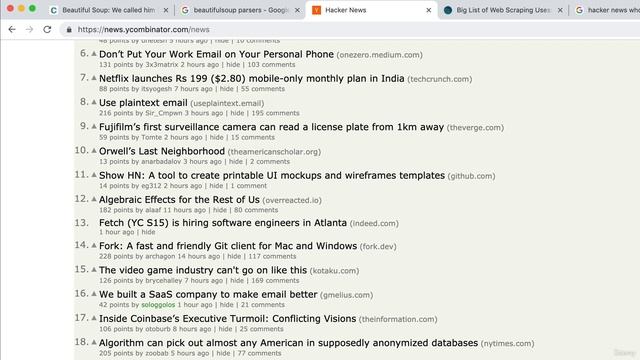This screenshot has width=640, height=360.
Task: View 195 comments on plaintext email story
Action: tap(276, 113)
